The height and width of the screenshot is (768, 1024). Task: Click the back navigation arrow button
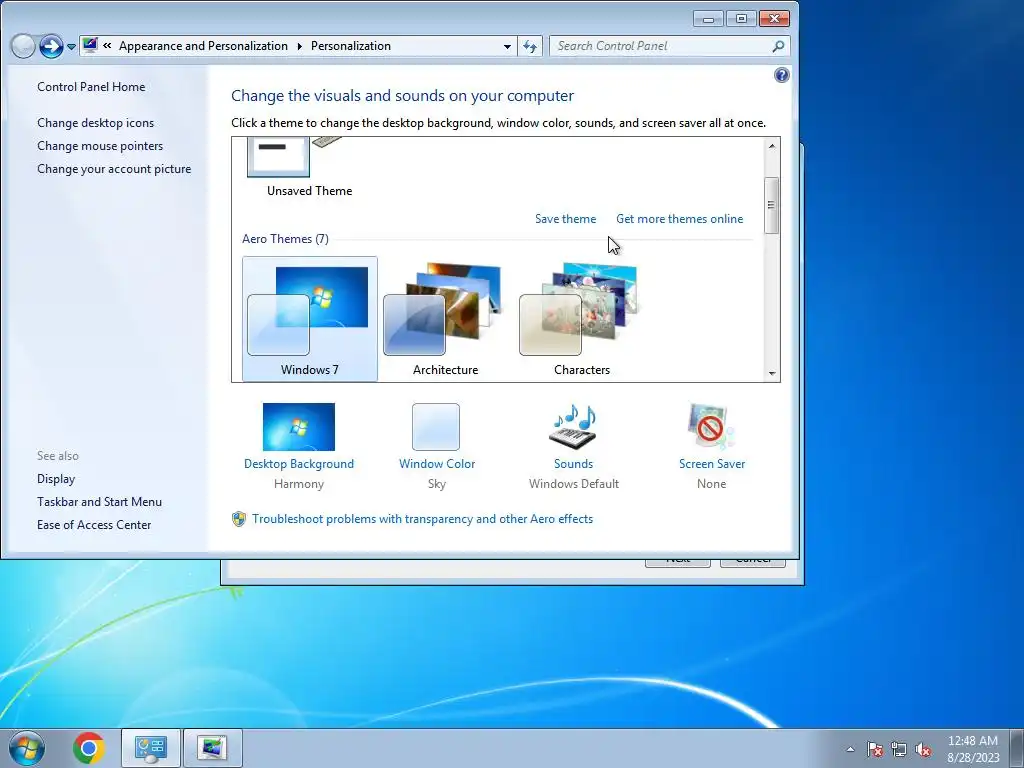click(24, 46)
